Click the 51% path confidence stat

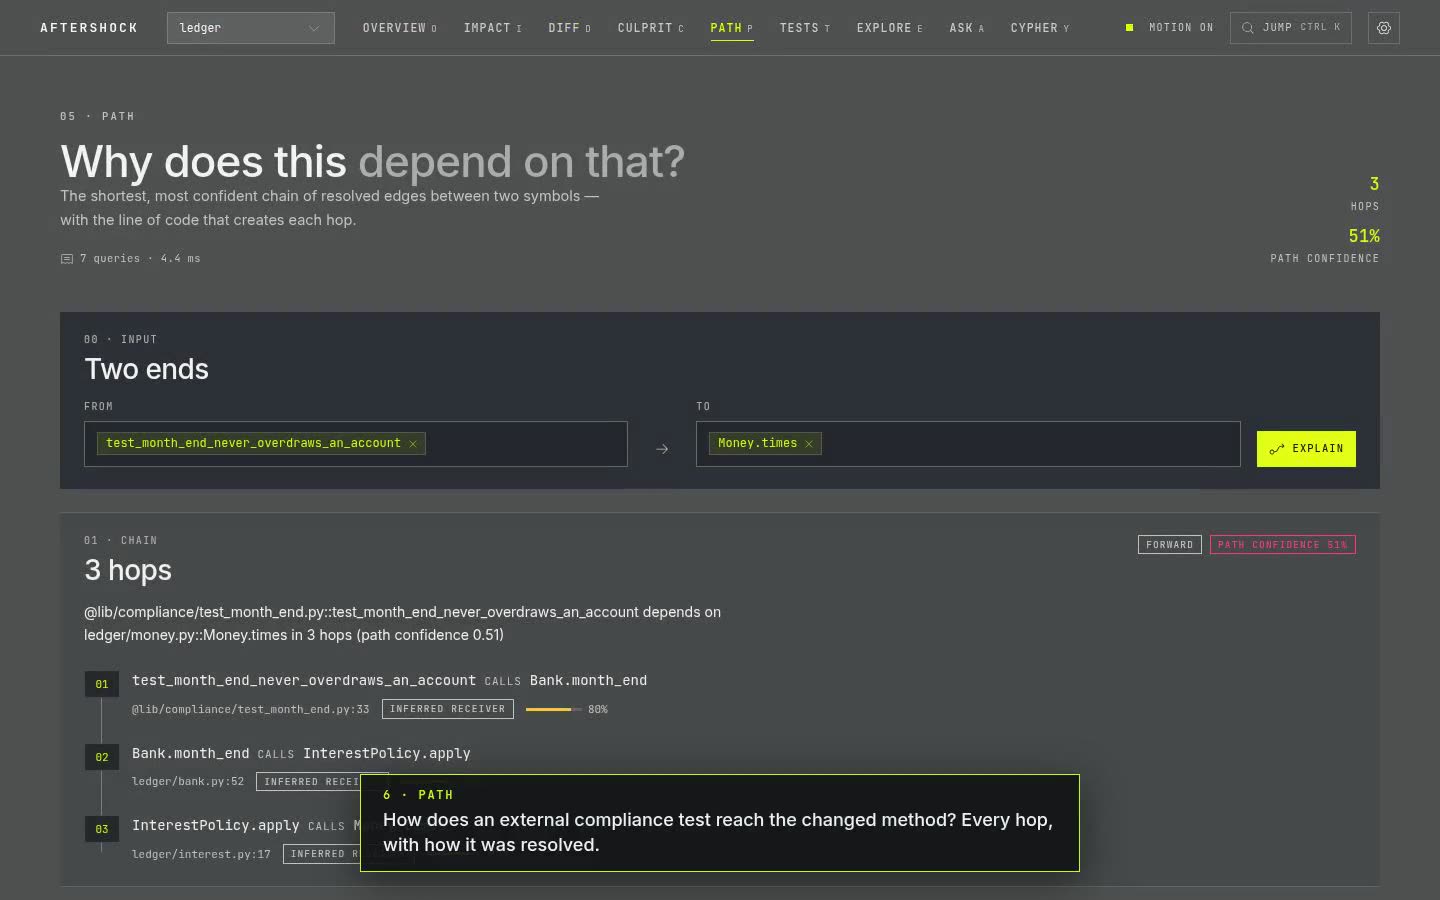point(1325,246)
